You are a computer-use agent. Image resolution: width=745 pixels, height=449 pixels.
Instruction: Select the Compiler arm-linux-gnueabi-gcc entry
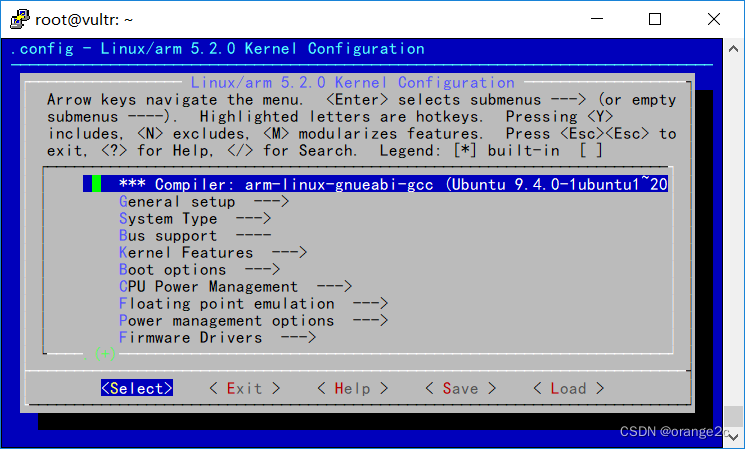375,184
